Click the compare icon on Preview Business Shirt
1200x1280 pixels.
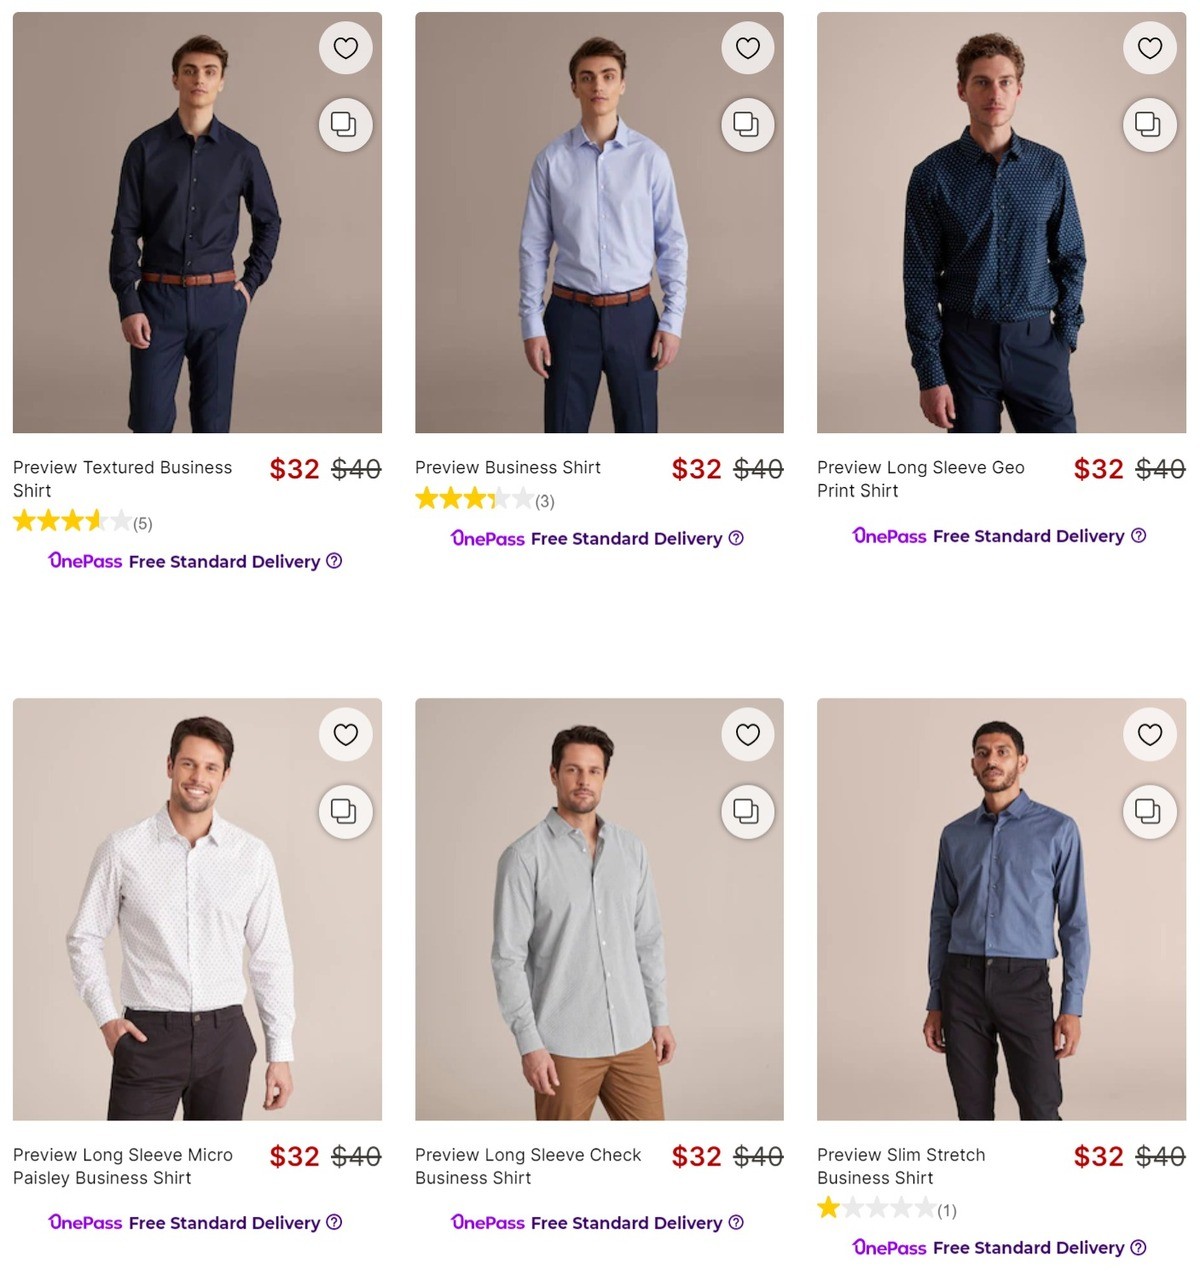point(747,124)
